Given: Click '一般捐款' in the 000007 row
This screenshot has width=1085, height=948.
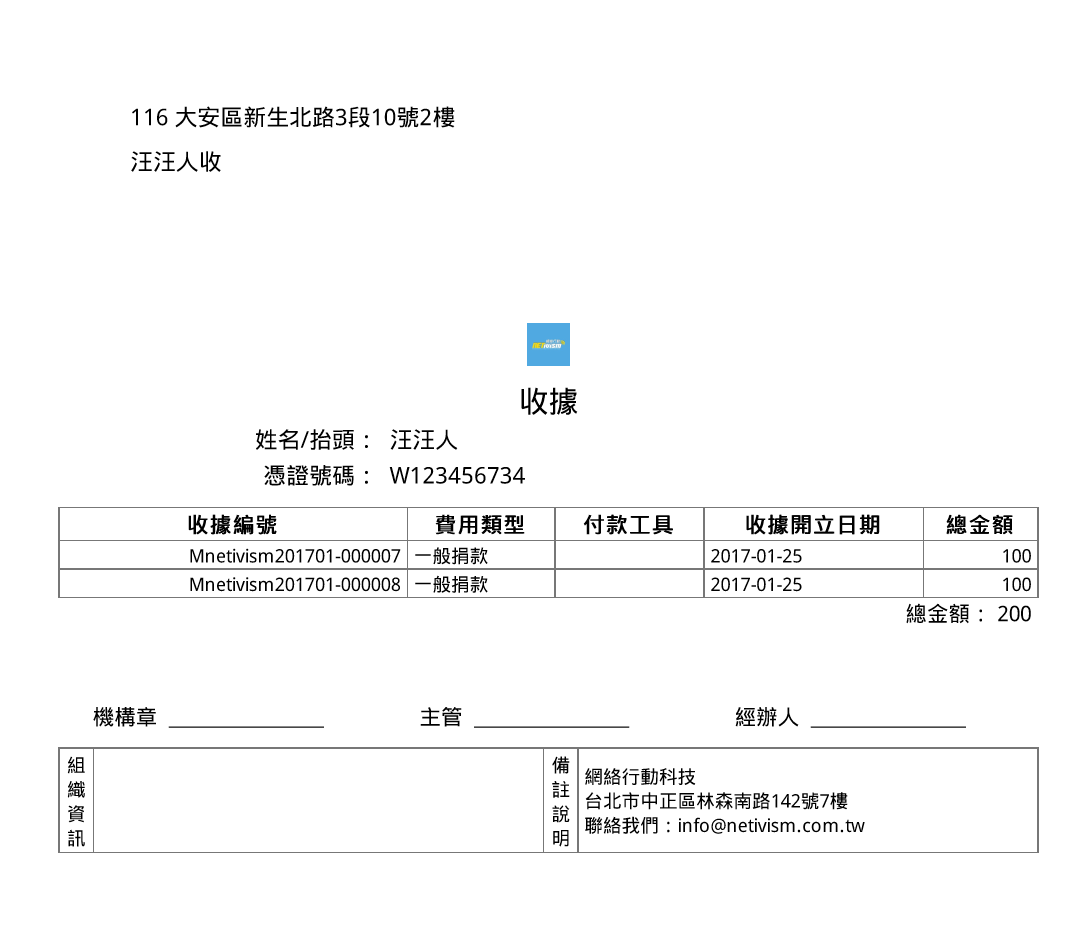Looking at the screenshot, I should click(x=451, y=556).
